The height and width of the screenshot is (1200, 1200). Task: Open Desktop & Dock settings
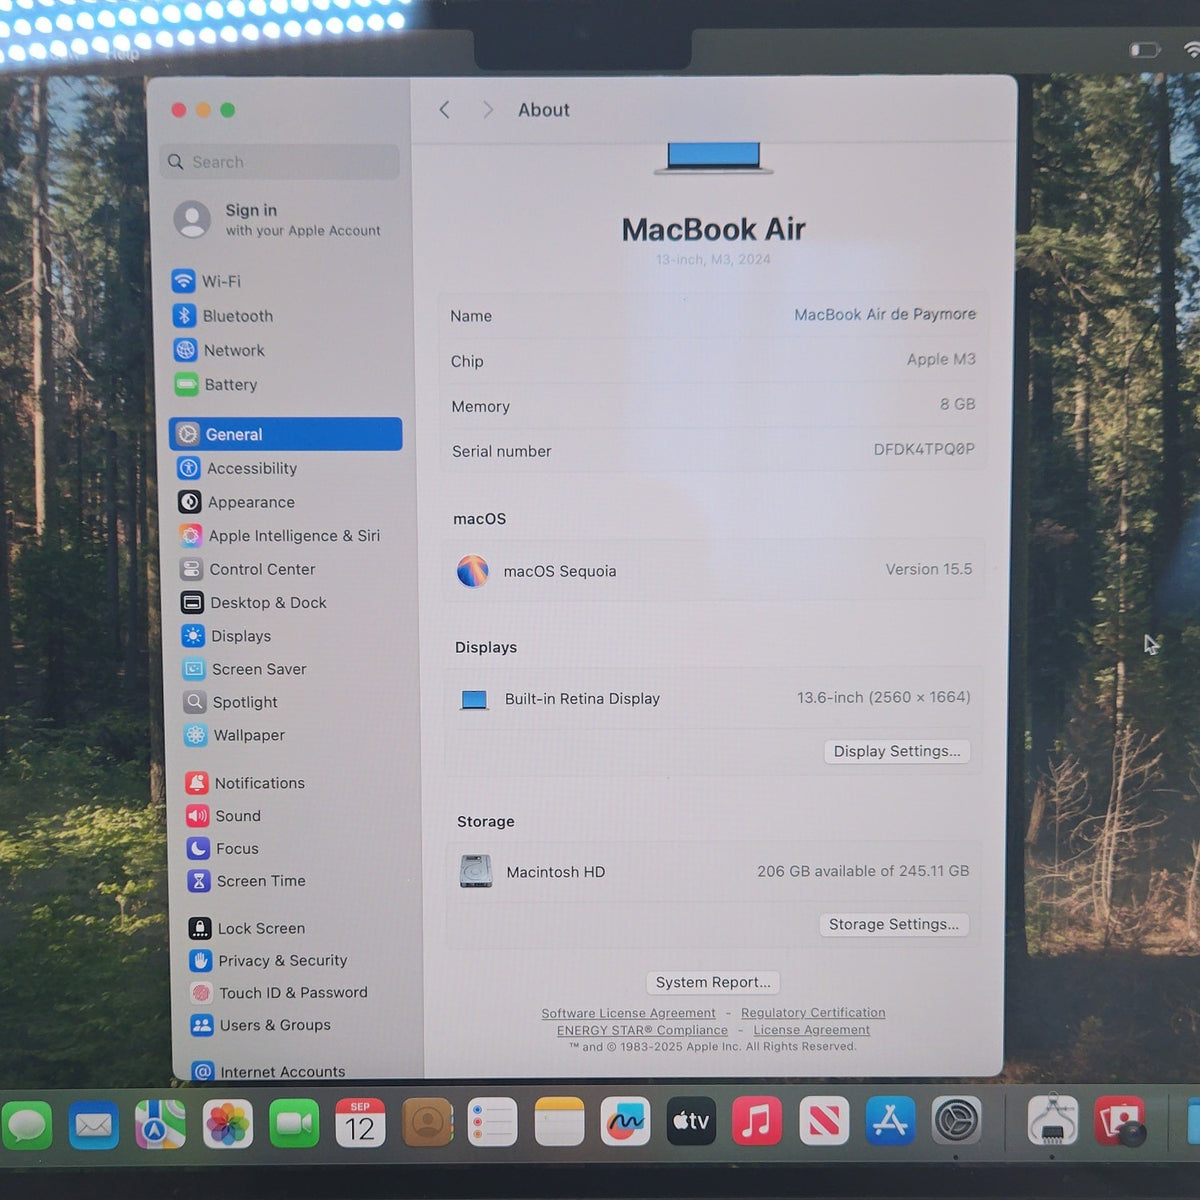(254, 602)
